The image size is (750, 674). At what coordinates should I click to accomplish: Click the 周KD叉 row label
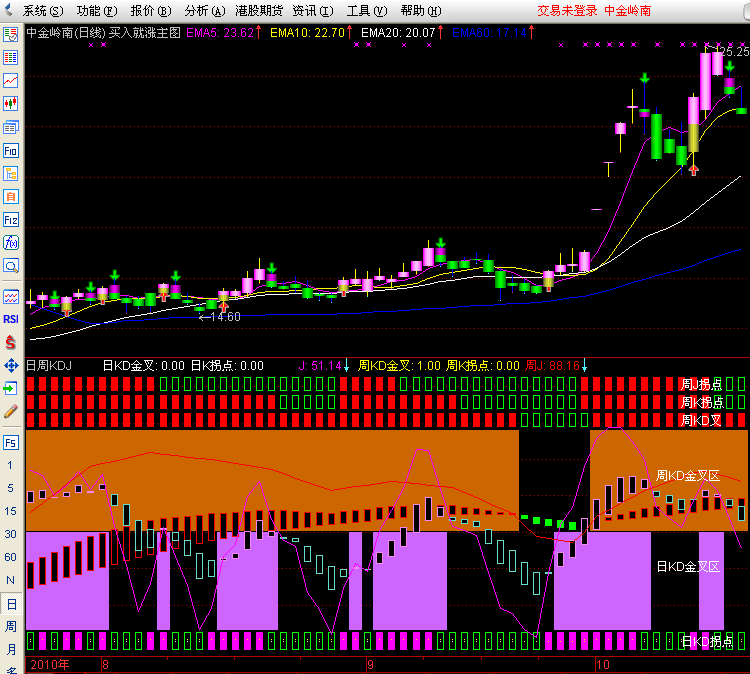[701, 420]
